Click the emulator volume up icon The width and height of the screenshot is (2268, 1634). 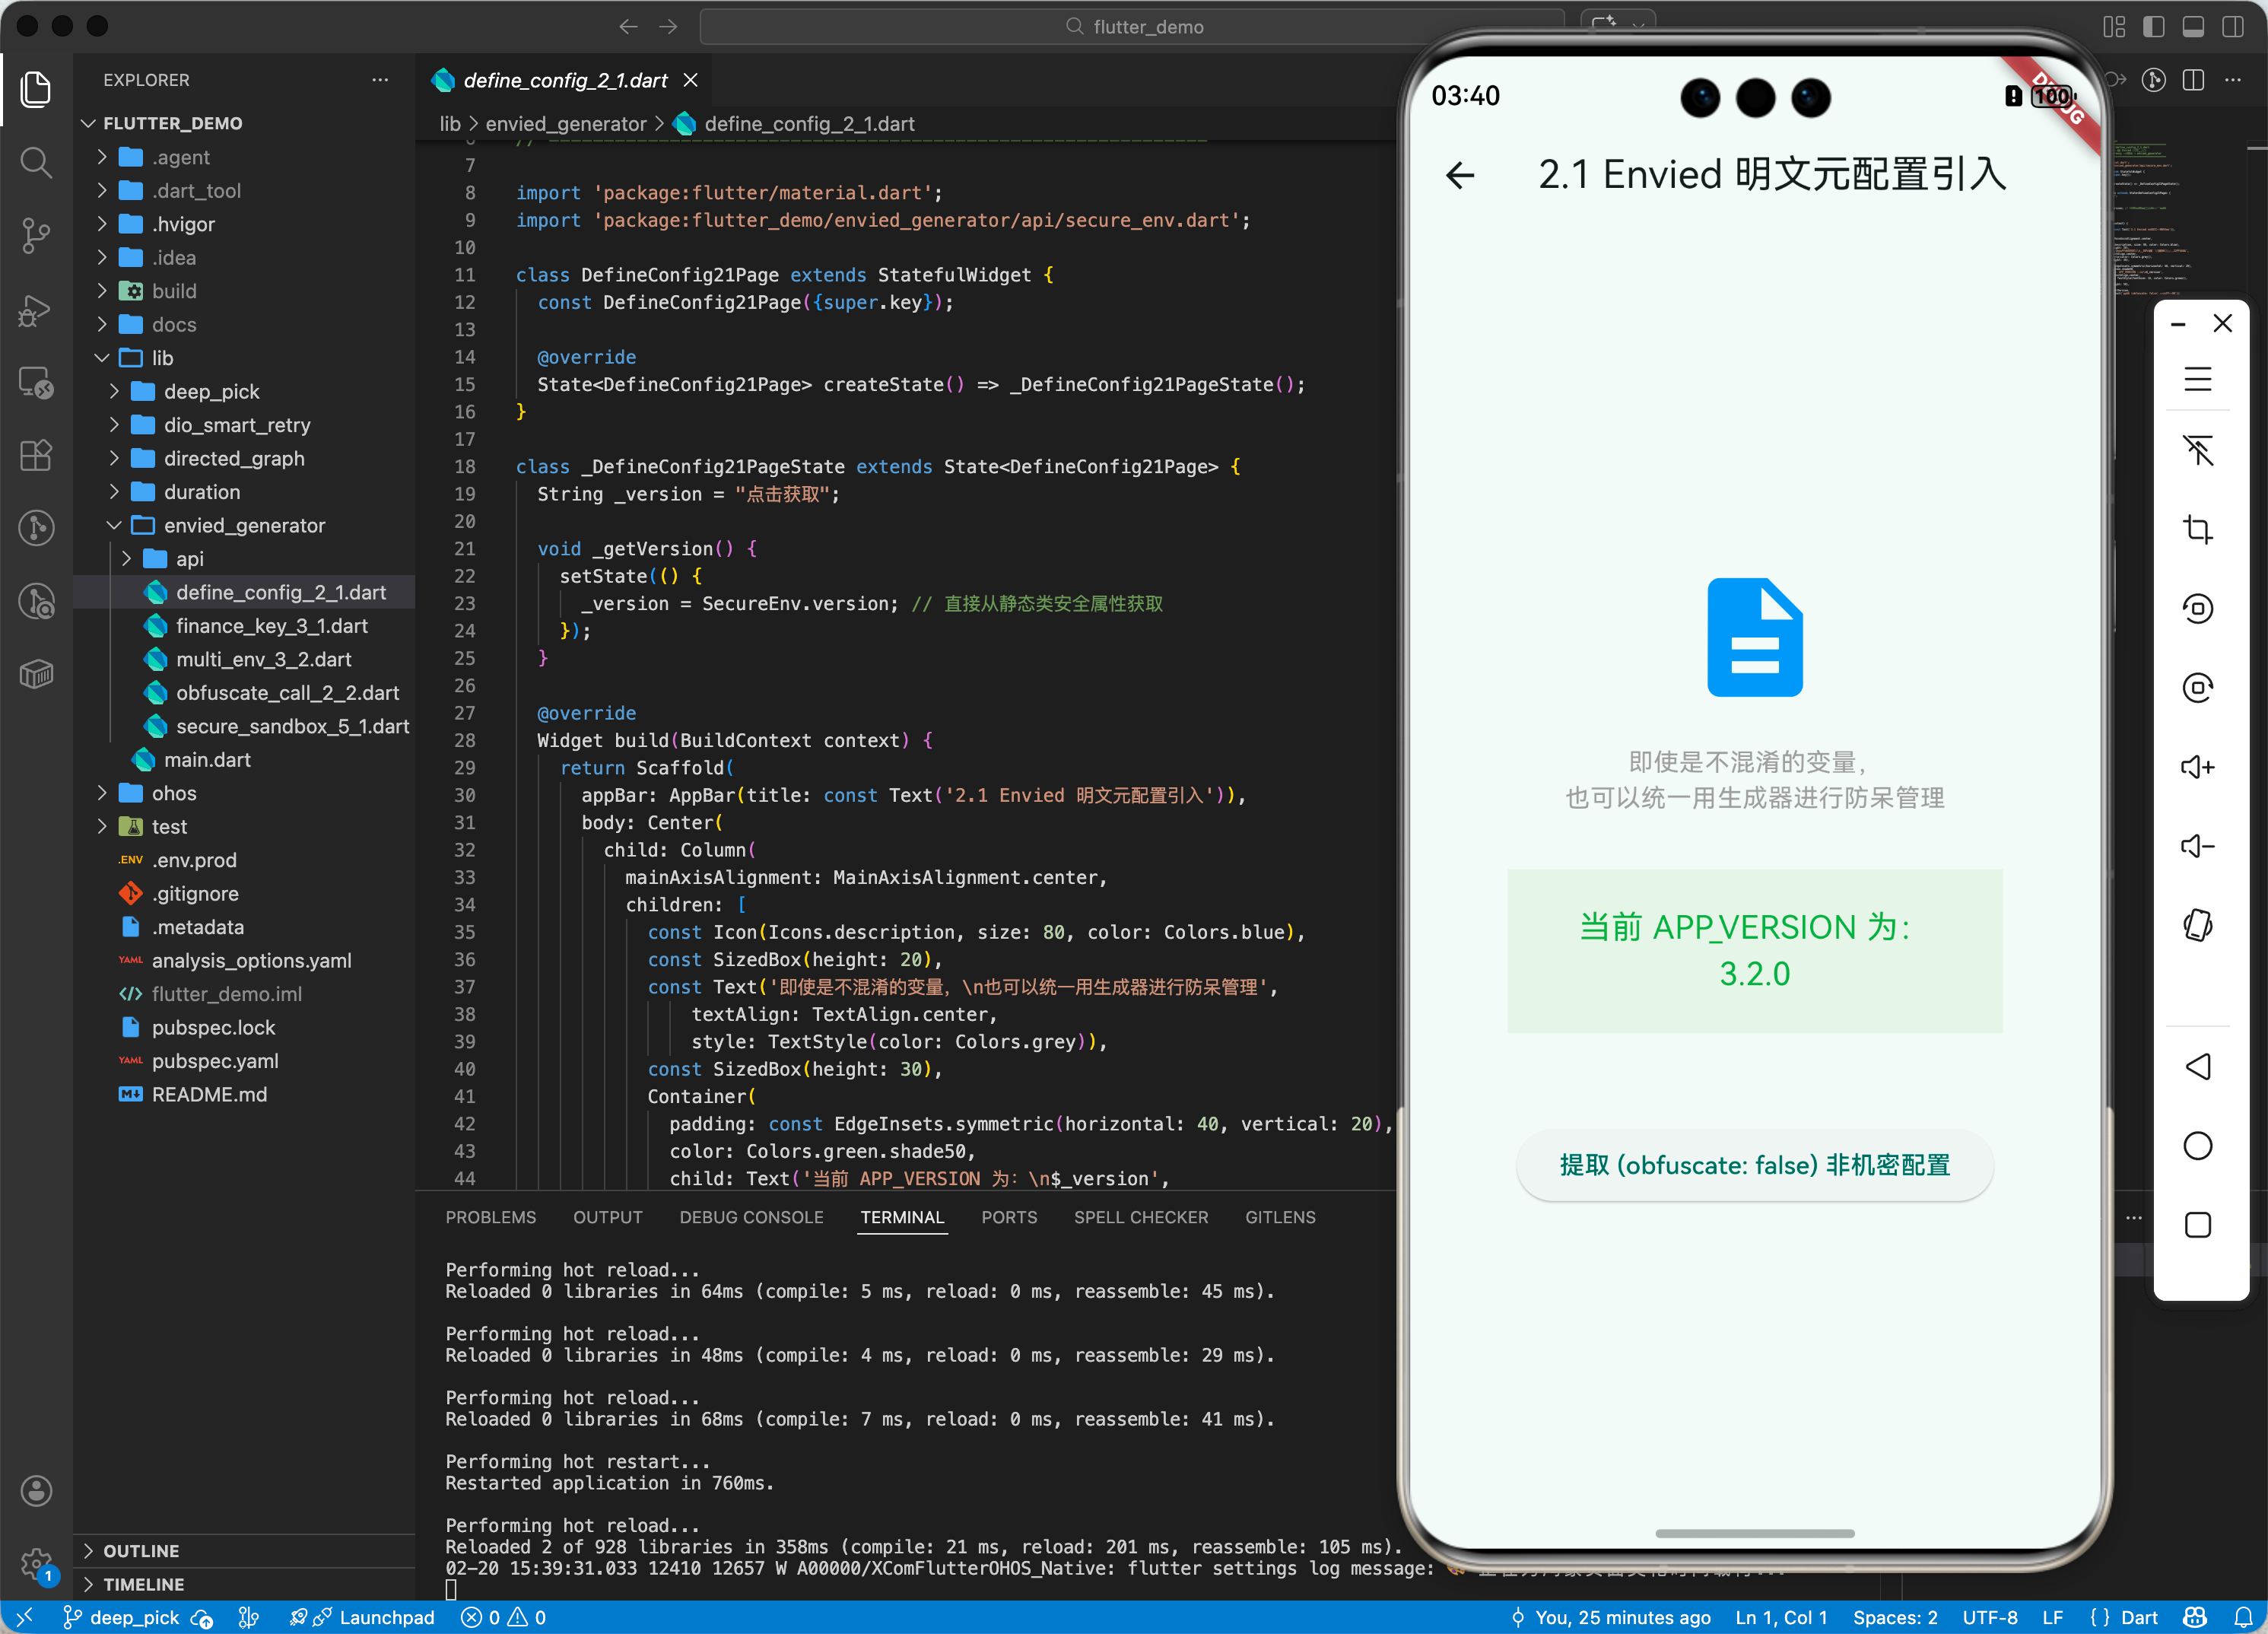click(x=2197, y=767)
